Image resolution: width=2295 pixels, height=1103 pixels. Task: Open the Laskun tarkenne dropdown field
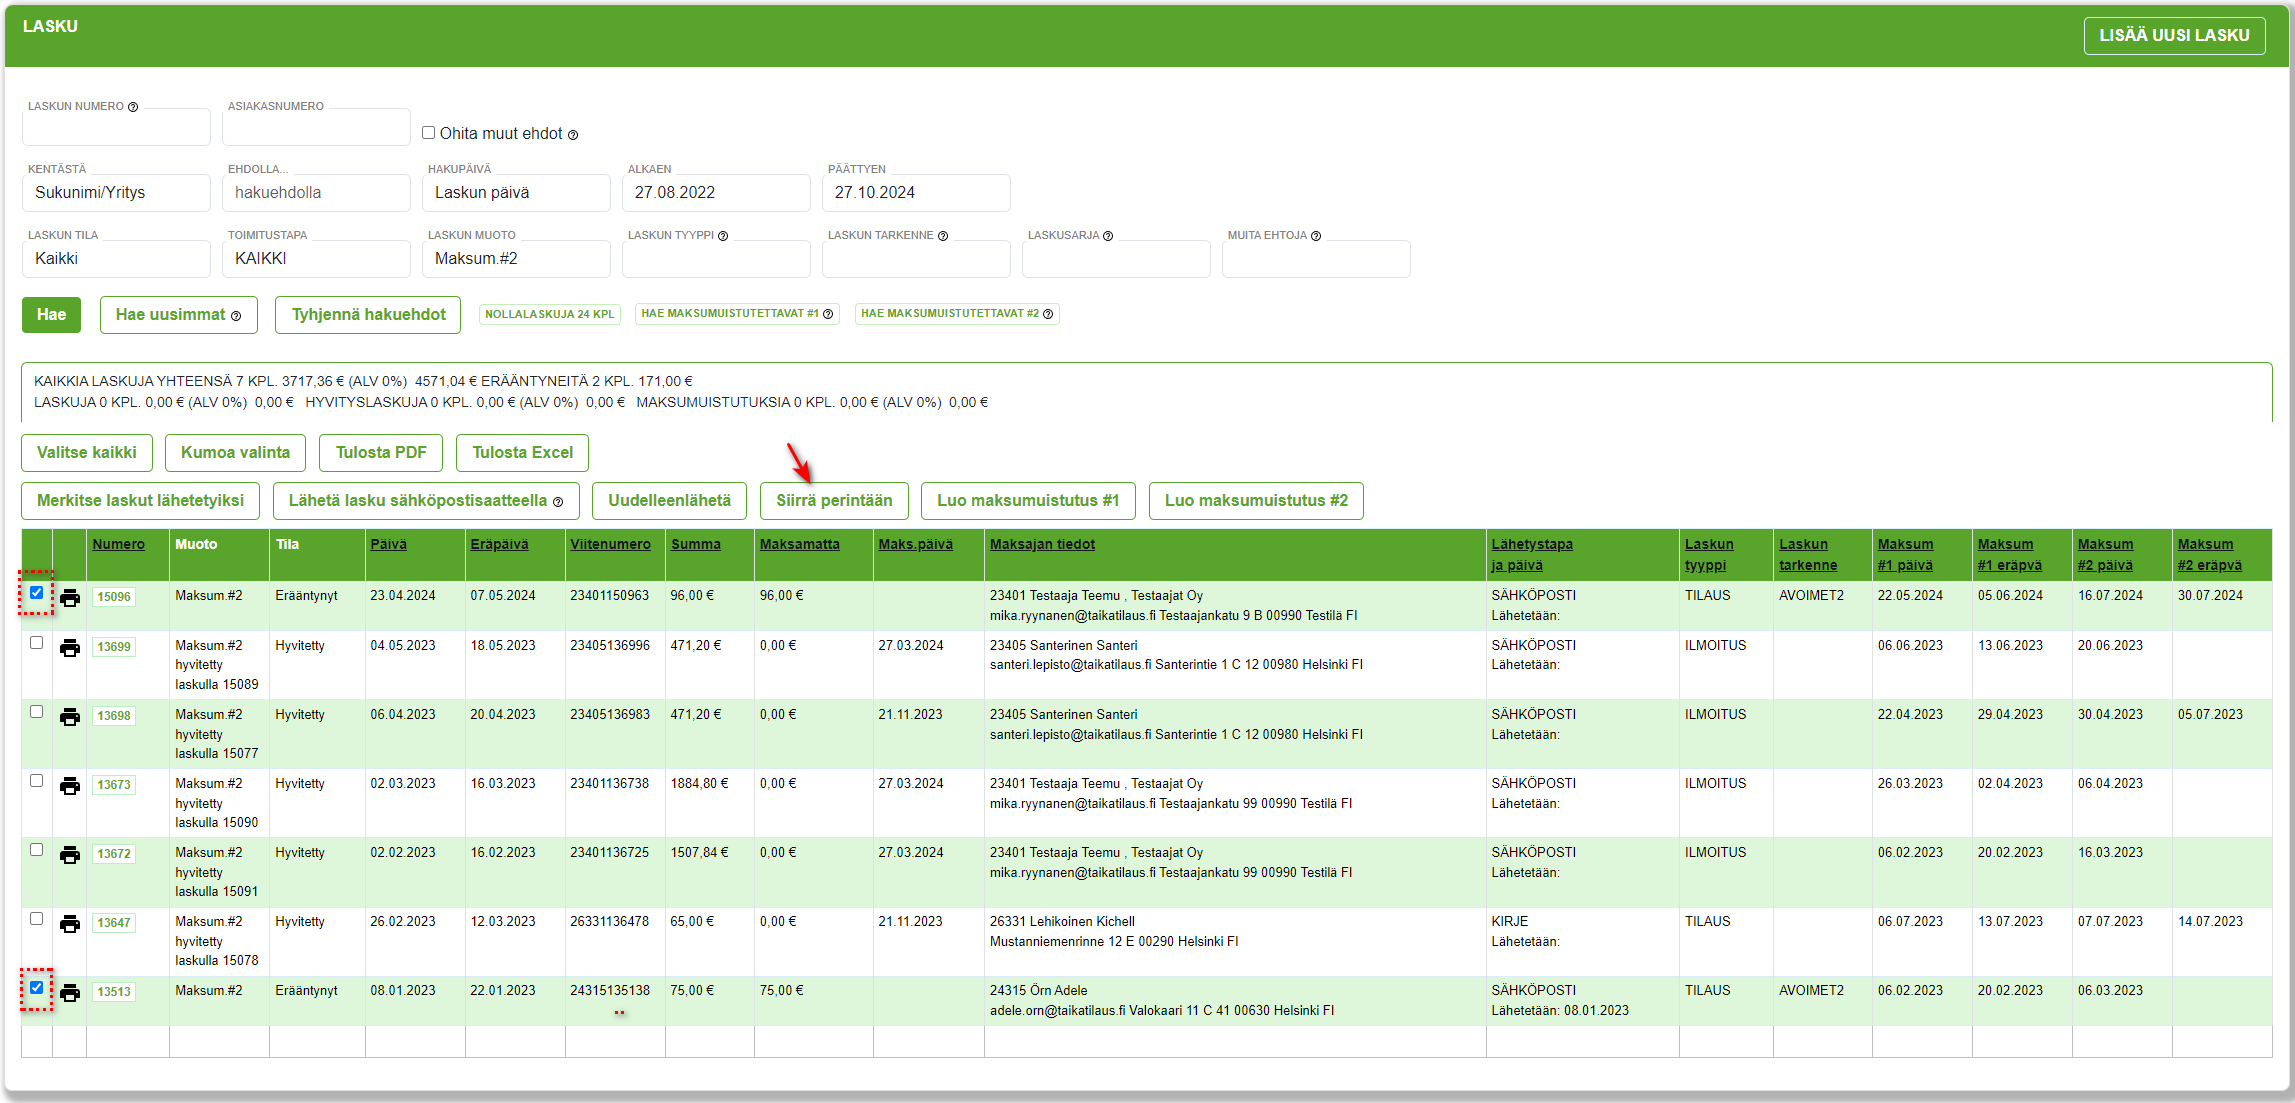click(916, 259)
